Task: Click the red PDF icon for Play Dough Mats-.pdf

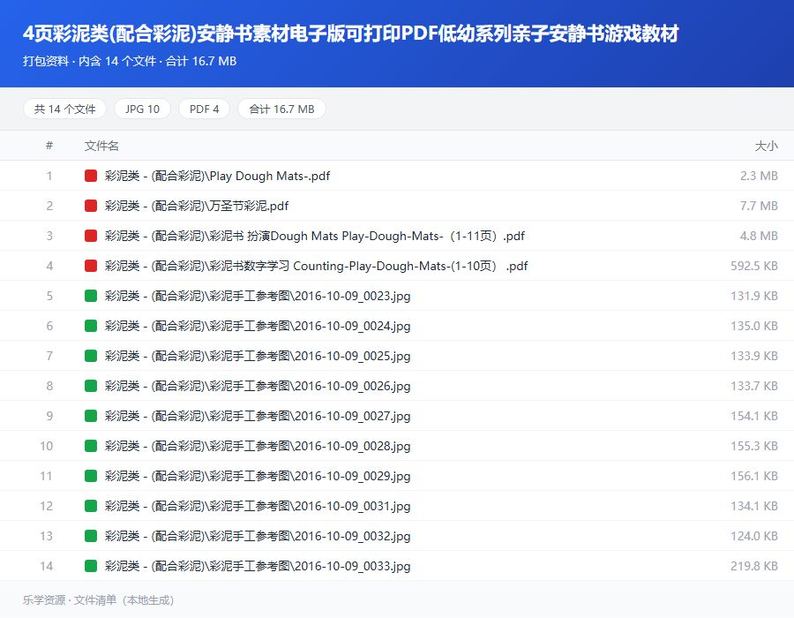Action: pos(91,176)
